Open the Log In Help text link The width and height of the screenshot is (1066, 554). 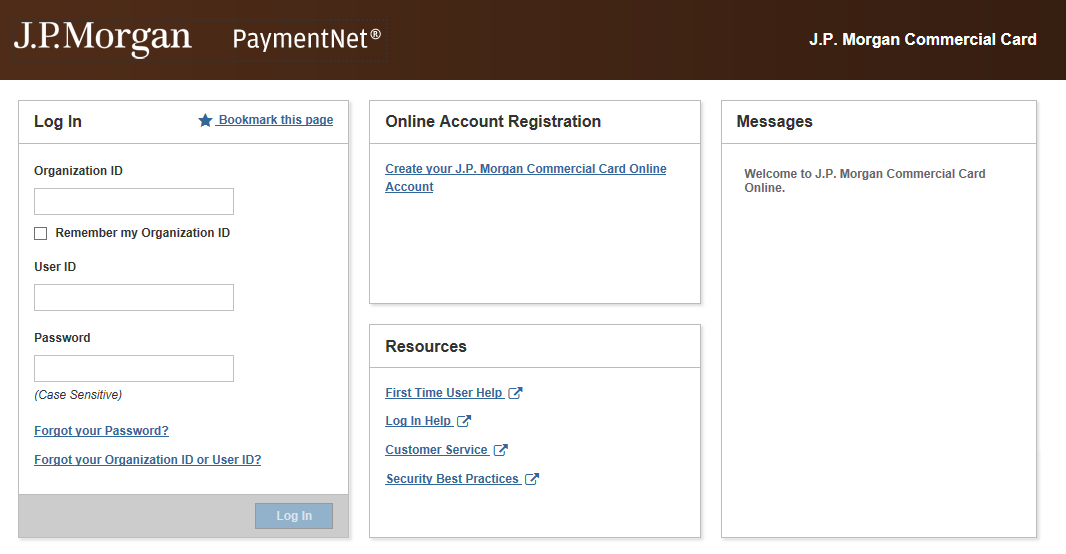418,421
